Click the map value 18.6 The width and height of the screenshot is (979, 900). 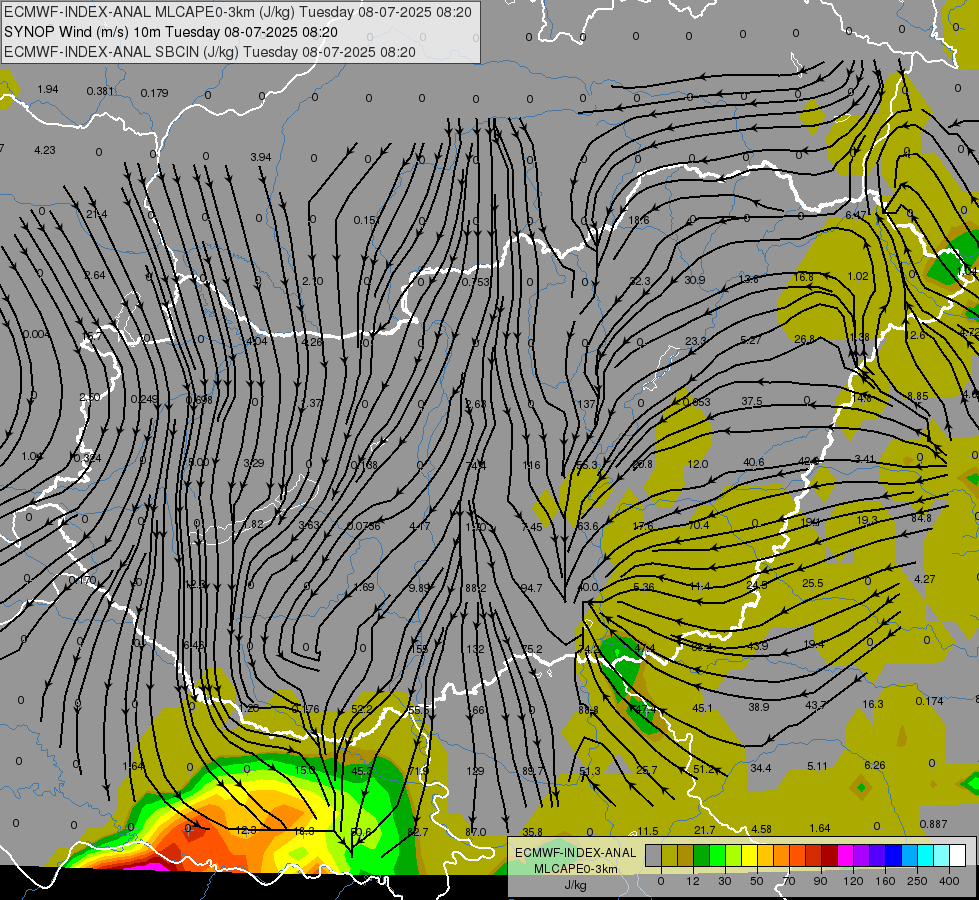pos(639,220)
